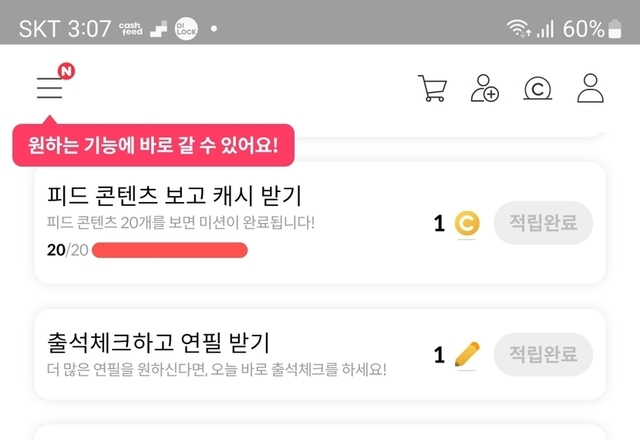Tap the pencil reward icon
This screenshot has height=440, width=640.
pyautogui.click(x=466, y=354)
